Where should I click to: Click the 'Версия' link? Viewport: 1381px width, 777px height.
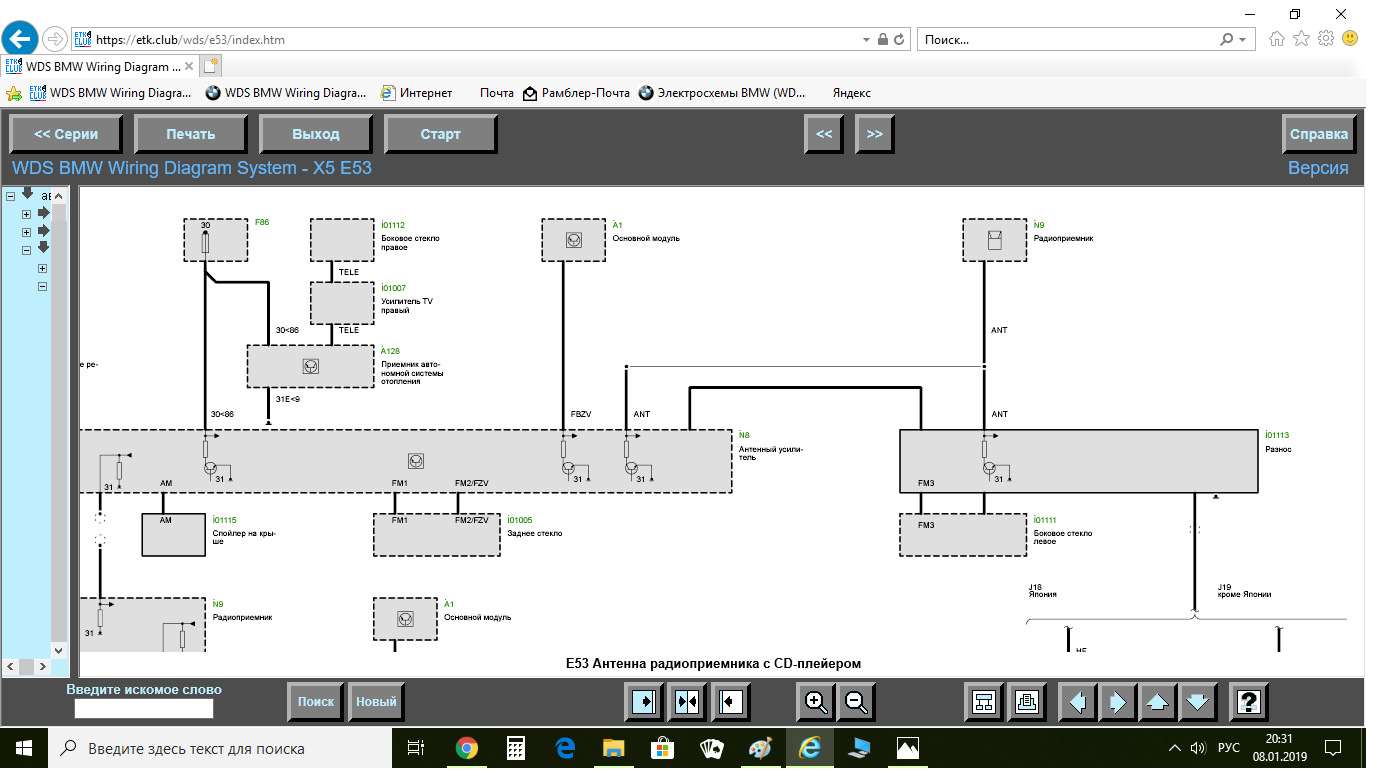pyautogui.click(x=1318, y=168)
